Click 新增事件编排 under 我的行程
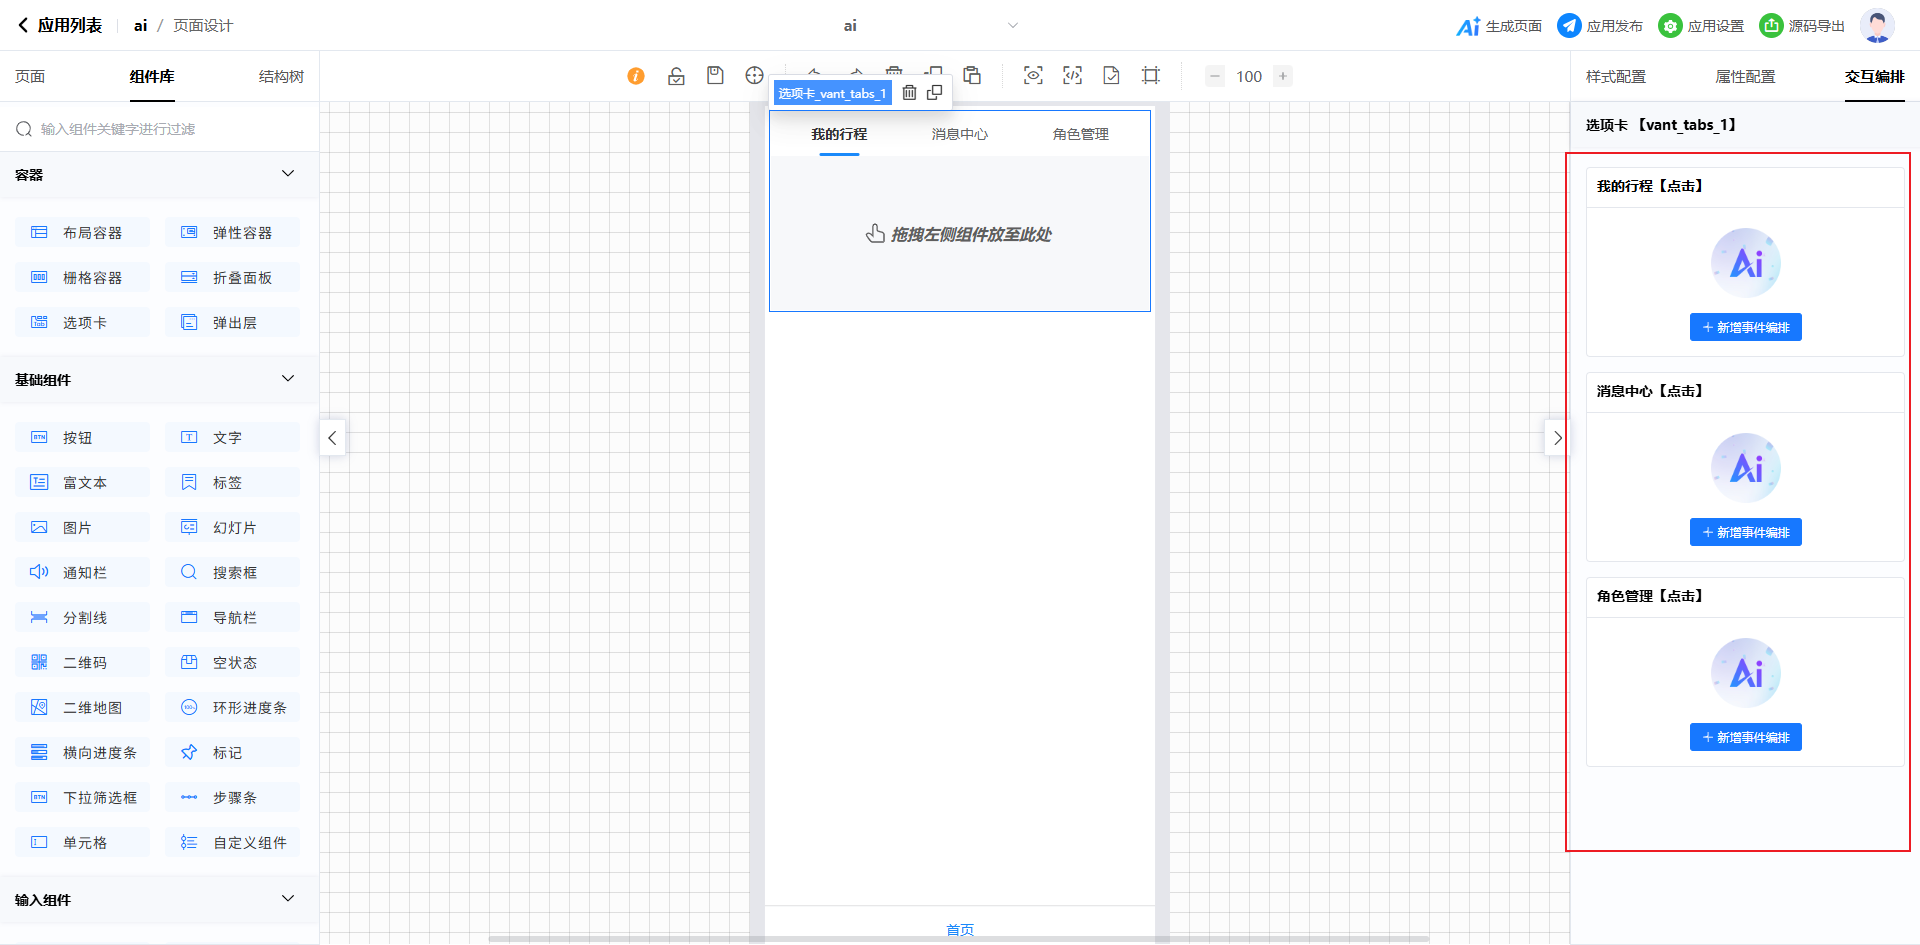This screenshot has height=945, width=1920. 1745,328
